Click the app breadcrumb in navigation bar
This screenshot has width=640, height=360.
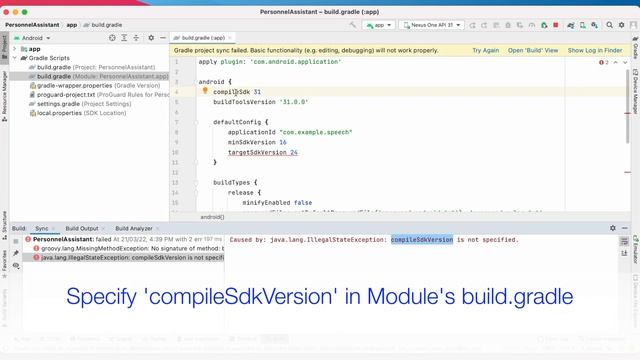tap(71, 25)
